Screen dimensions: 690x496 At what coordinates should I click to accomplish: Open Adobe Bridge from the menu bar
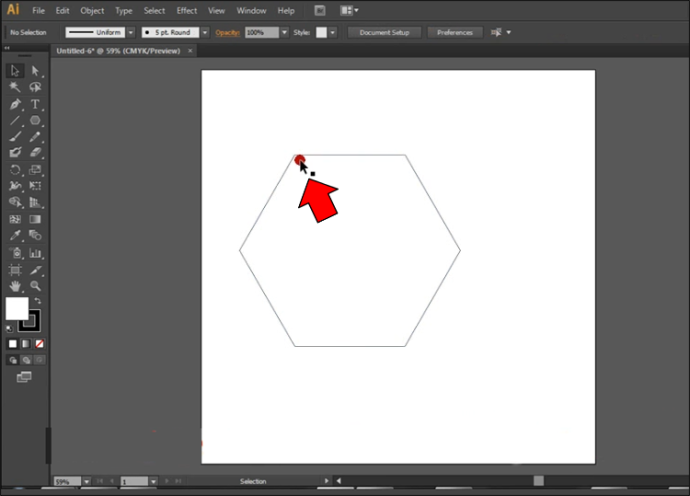pos(320,11)
